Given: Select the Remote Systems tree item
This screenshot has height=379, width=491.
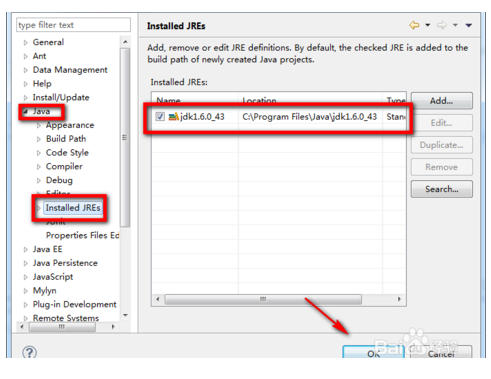Looking at the screenshot, I should point(66,318).
